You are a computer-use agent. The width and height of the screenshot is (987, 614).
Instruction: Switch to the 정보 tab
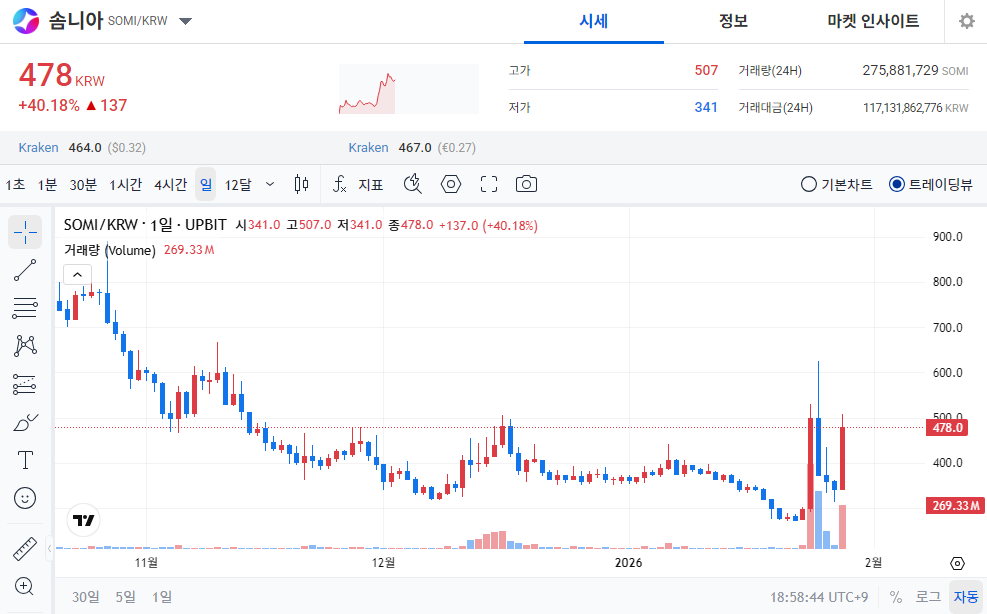tap(734, 21)
